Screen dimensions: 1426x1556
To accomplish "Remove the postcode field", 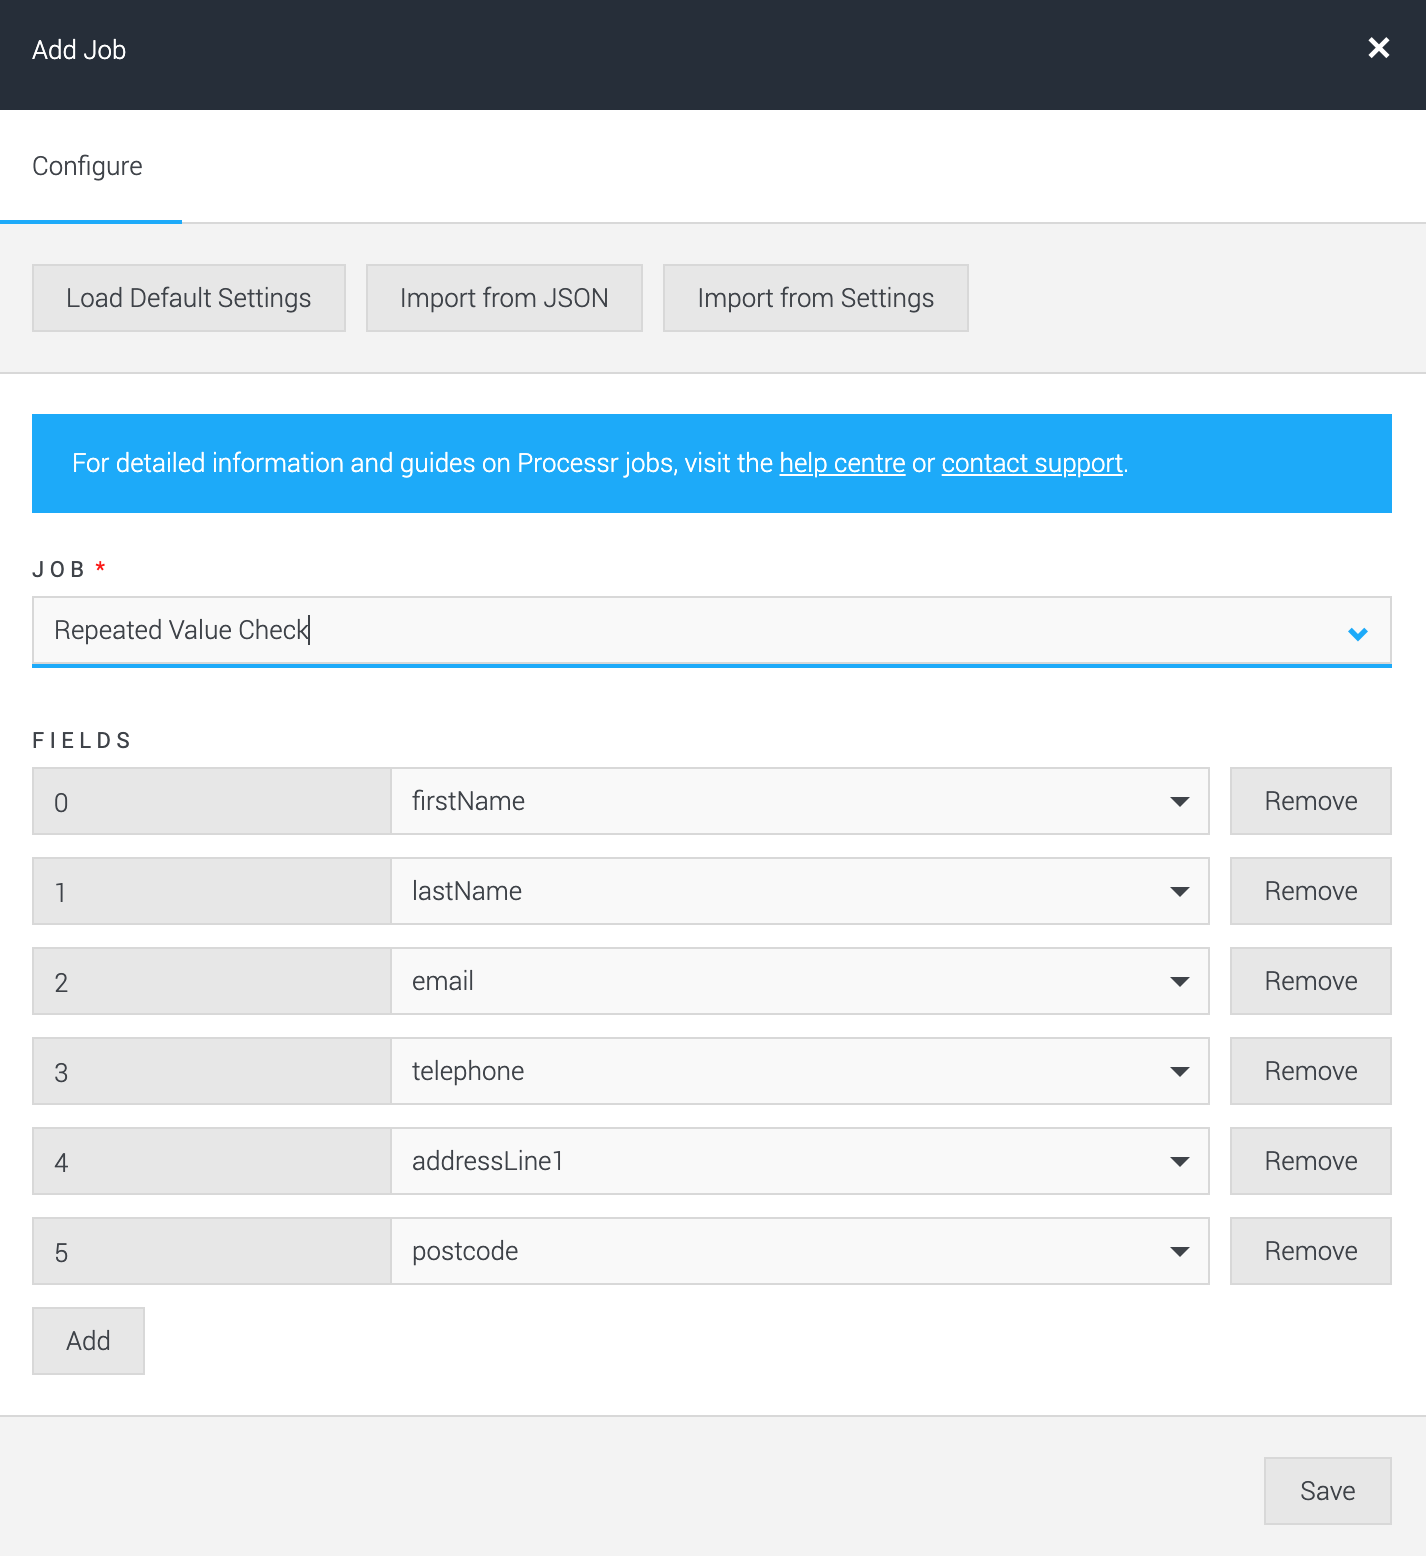I will click(x=1310, y=1251).
